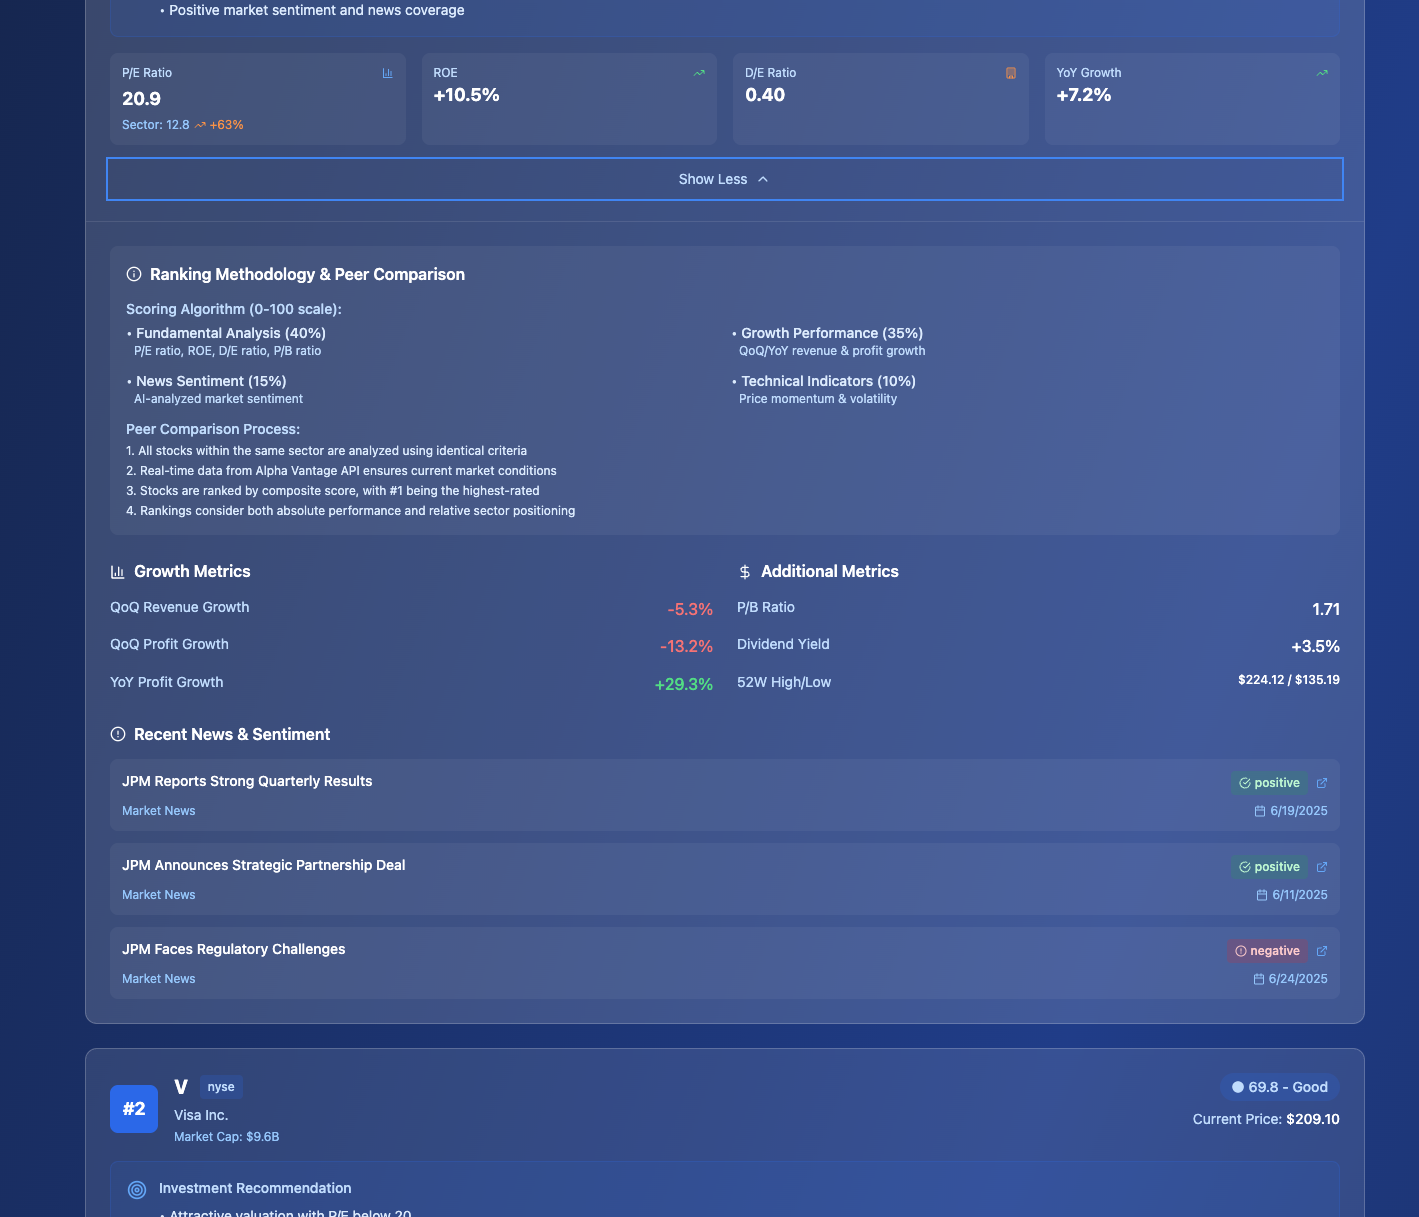
Task: Click the D/E Ratio value 0.40
Action: pyautogui.click(x=765, y=95)
